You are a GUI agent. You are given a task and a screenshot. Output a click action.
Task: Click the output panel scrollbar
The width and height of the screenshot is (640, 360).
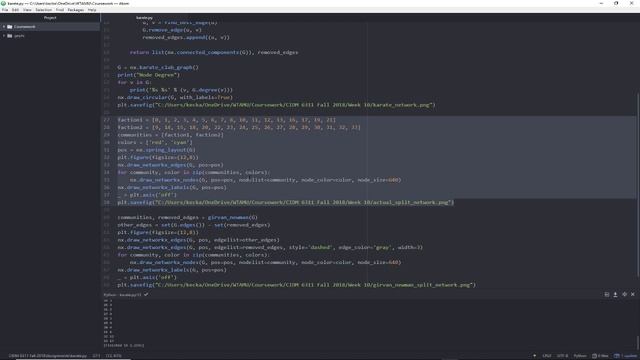pyautogui.click(x=638, y=341)
